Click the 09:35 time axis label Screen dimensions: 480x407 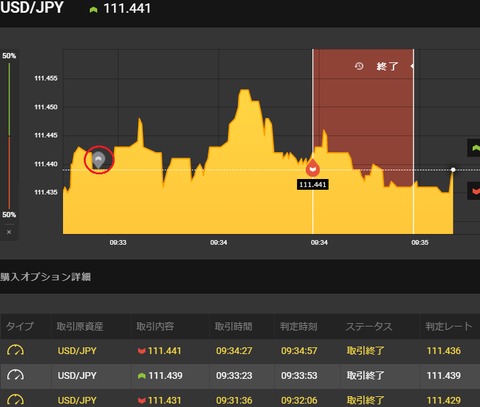point(420,243)
